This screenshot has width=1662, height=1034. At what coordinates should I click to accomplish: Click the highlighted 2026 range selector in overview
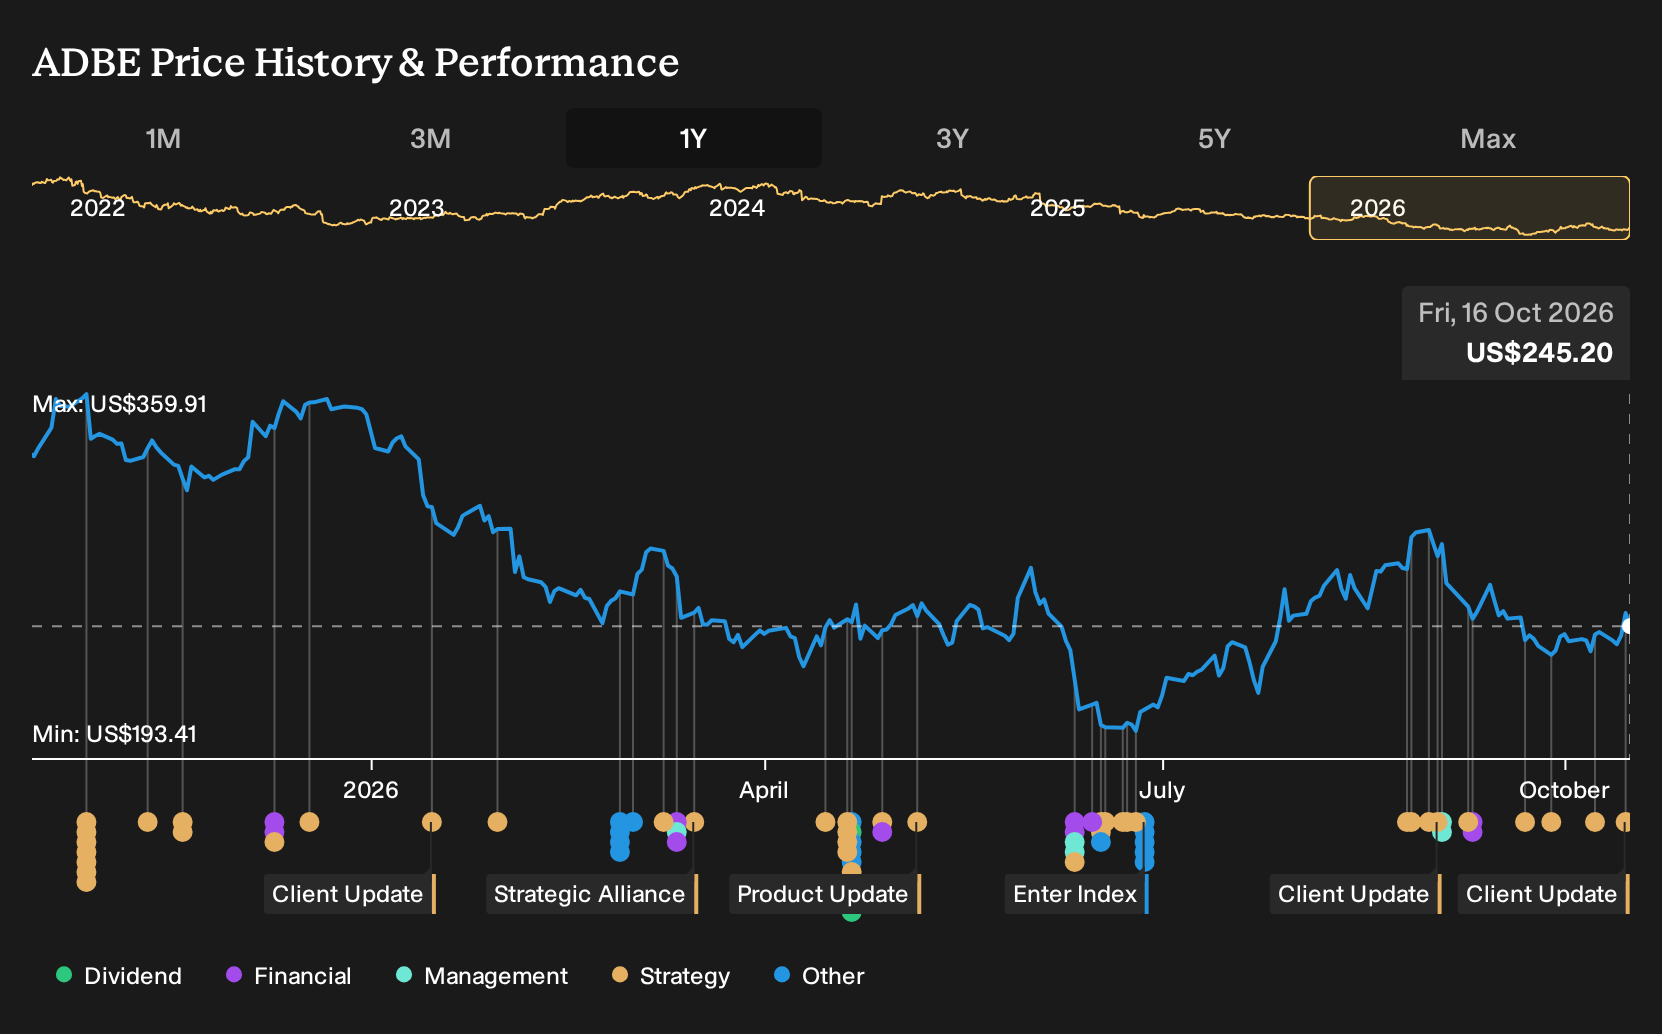pyautogui.click(x=1469, y=208)
